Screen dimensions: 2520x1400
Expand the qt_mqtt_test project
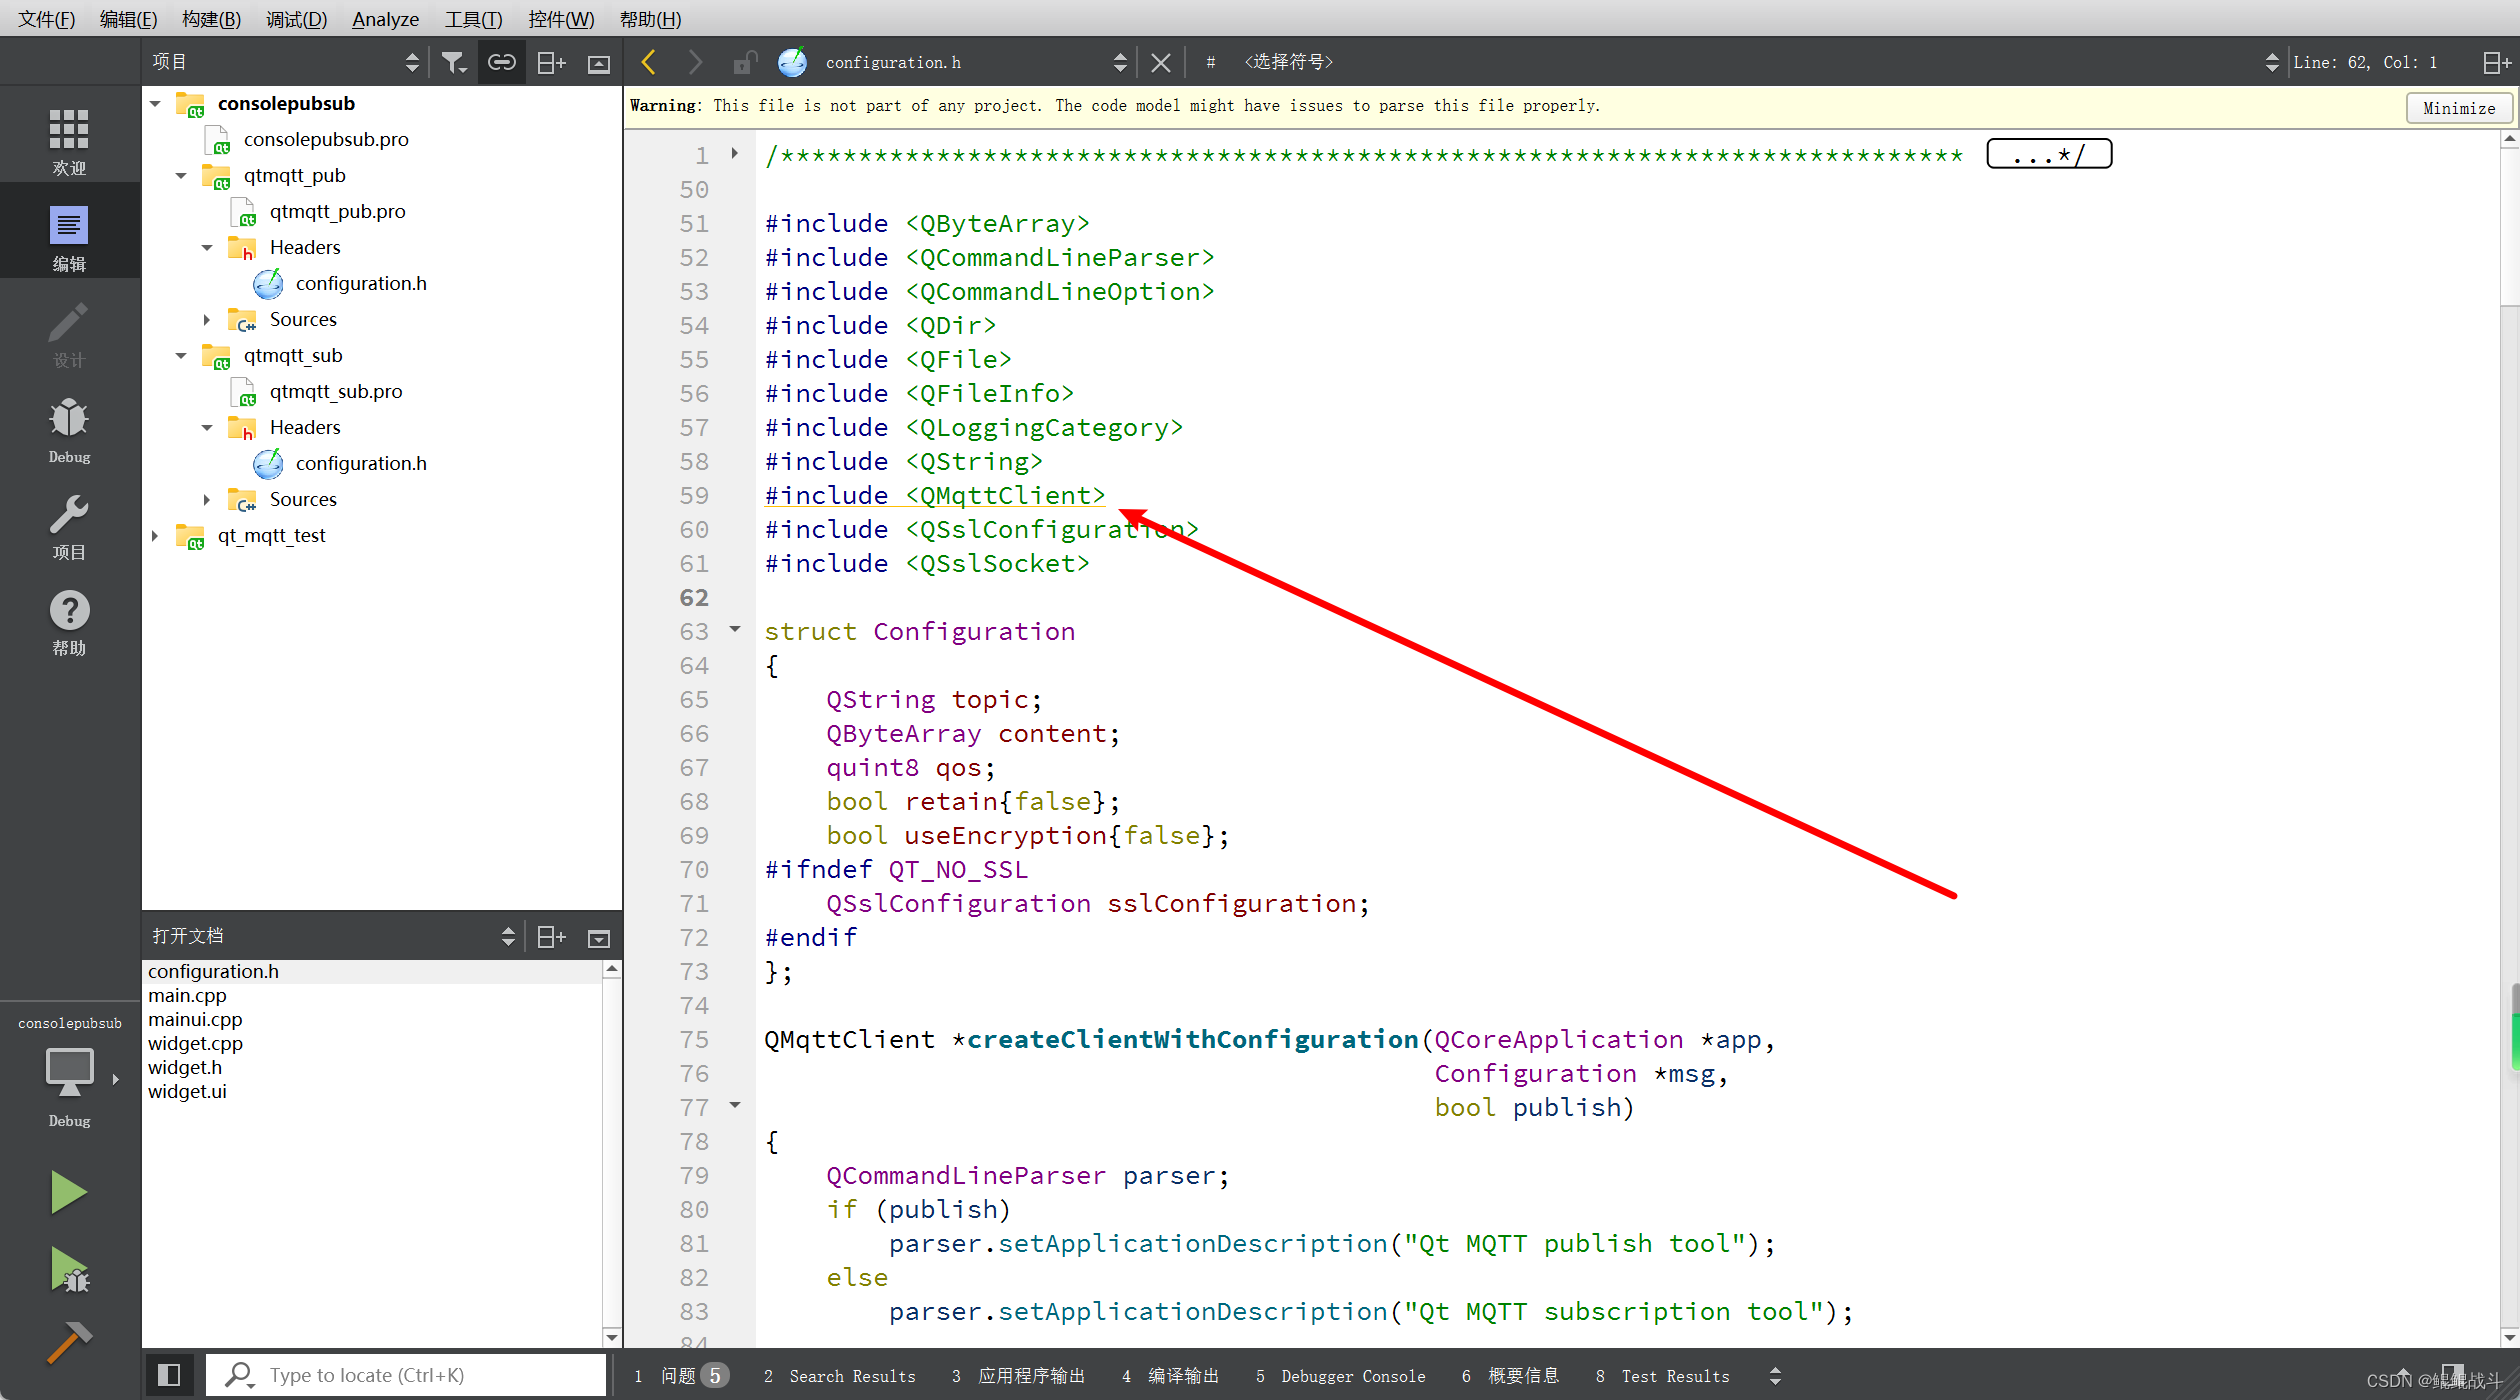[x=155, y=536]
